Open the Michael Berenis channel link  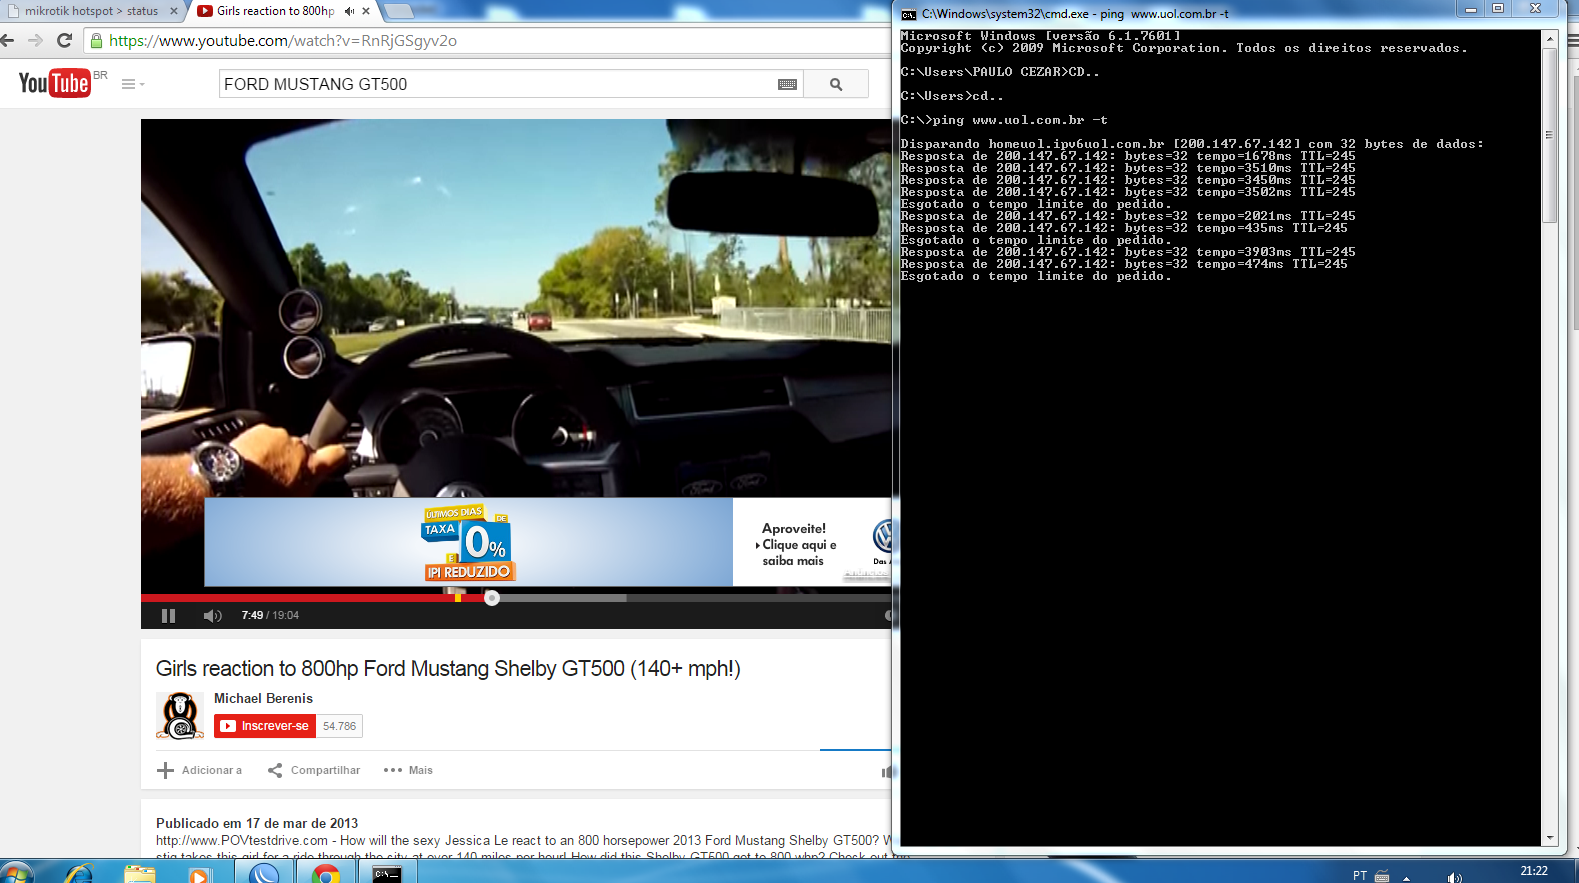pos(263,699)
